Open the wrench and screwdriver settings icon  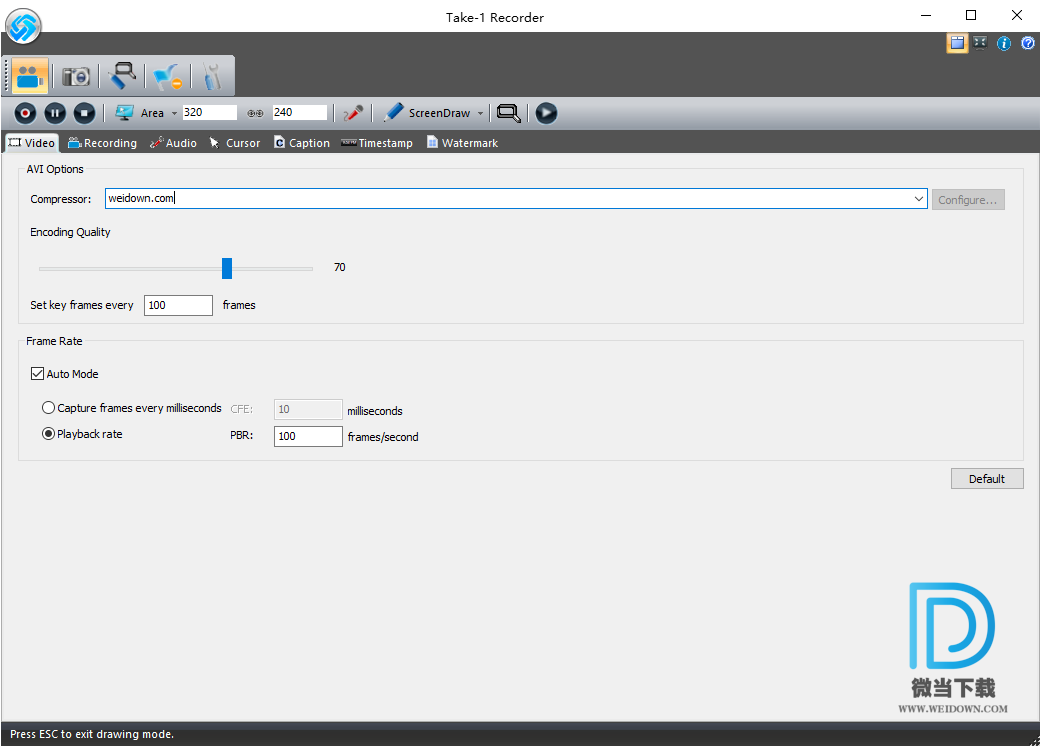212,76
